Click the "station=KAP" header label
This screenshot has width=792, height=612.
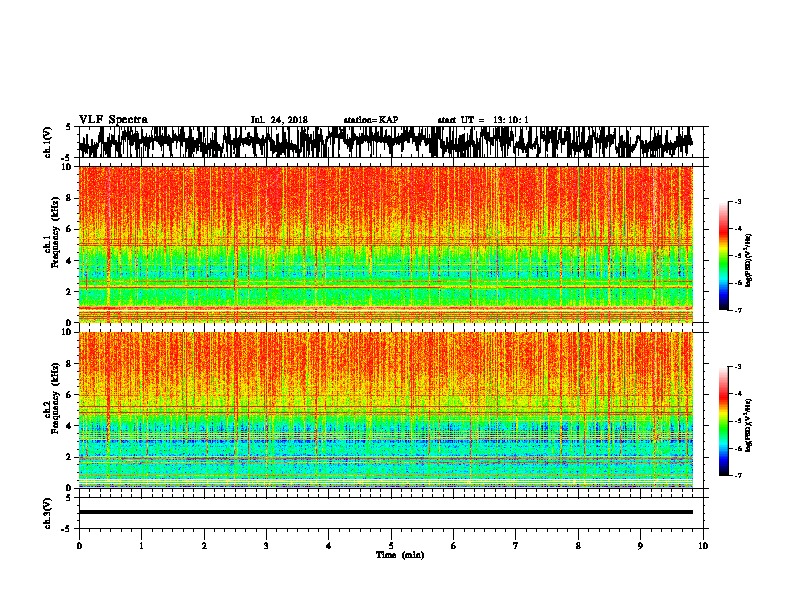tap(371, 120)
